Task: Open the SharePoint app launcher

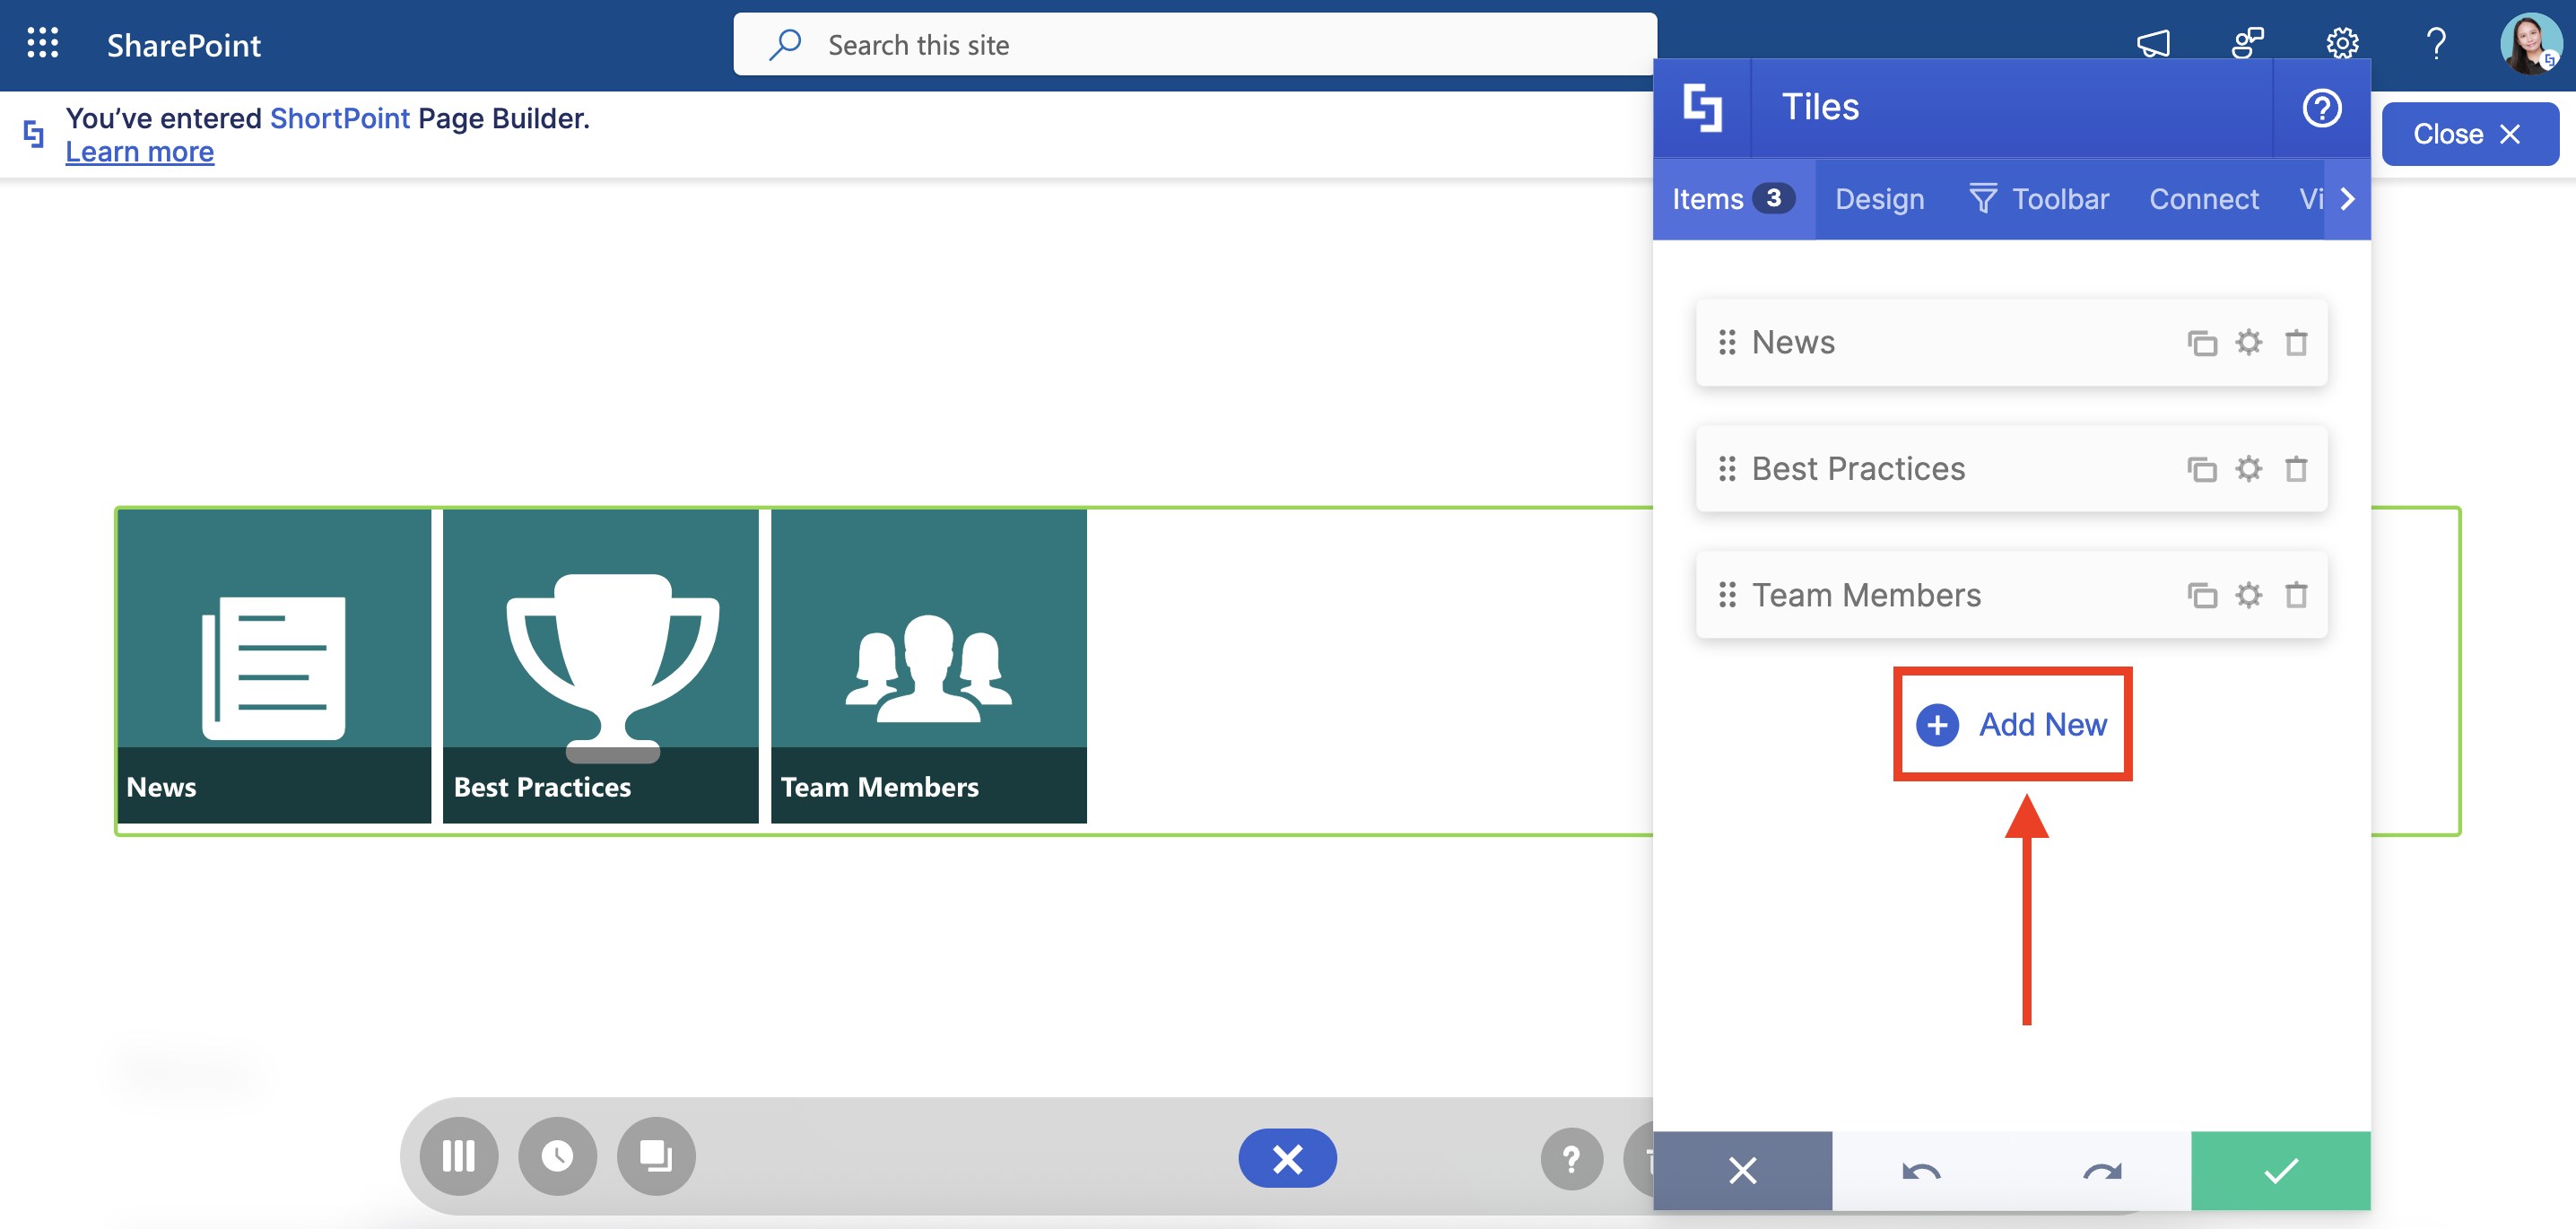Action: click(42, 44)
